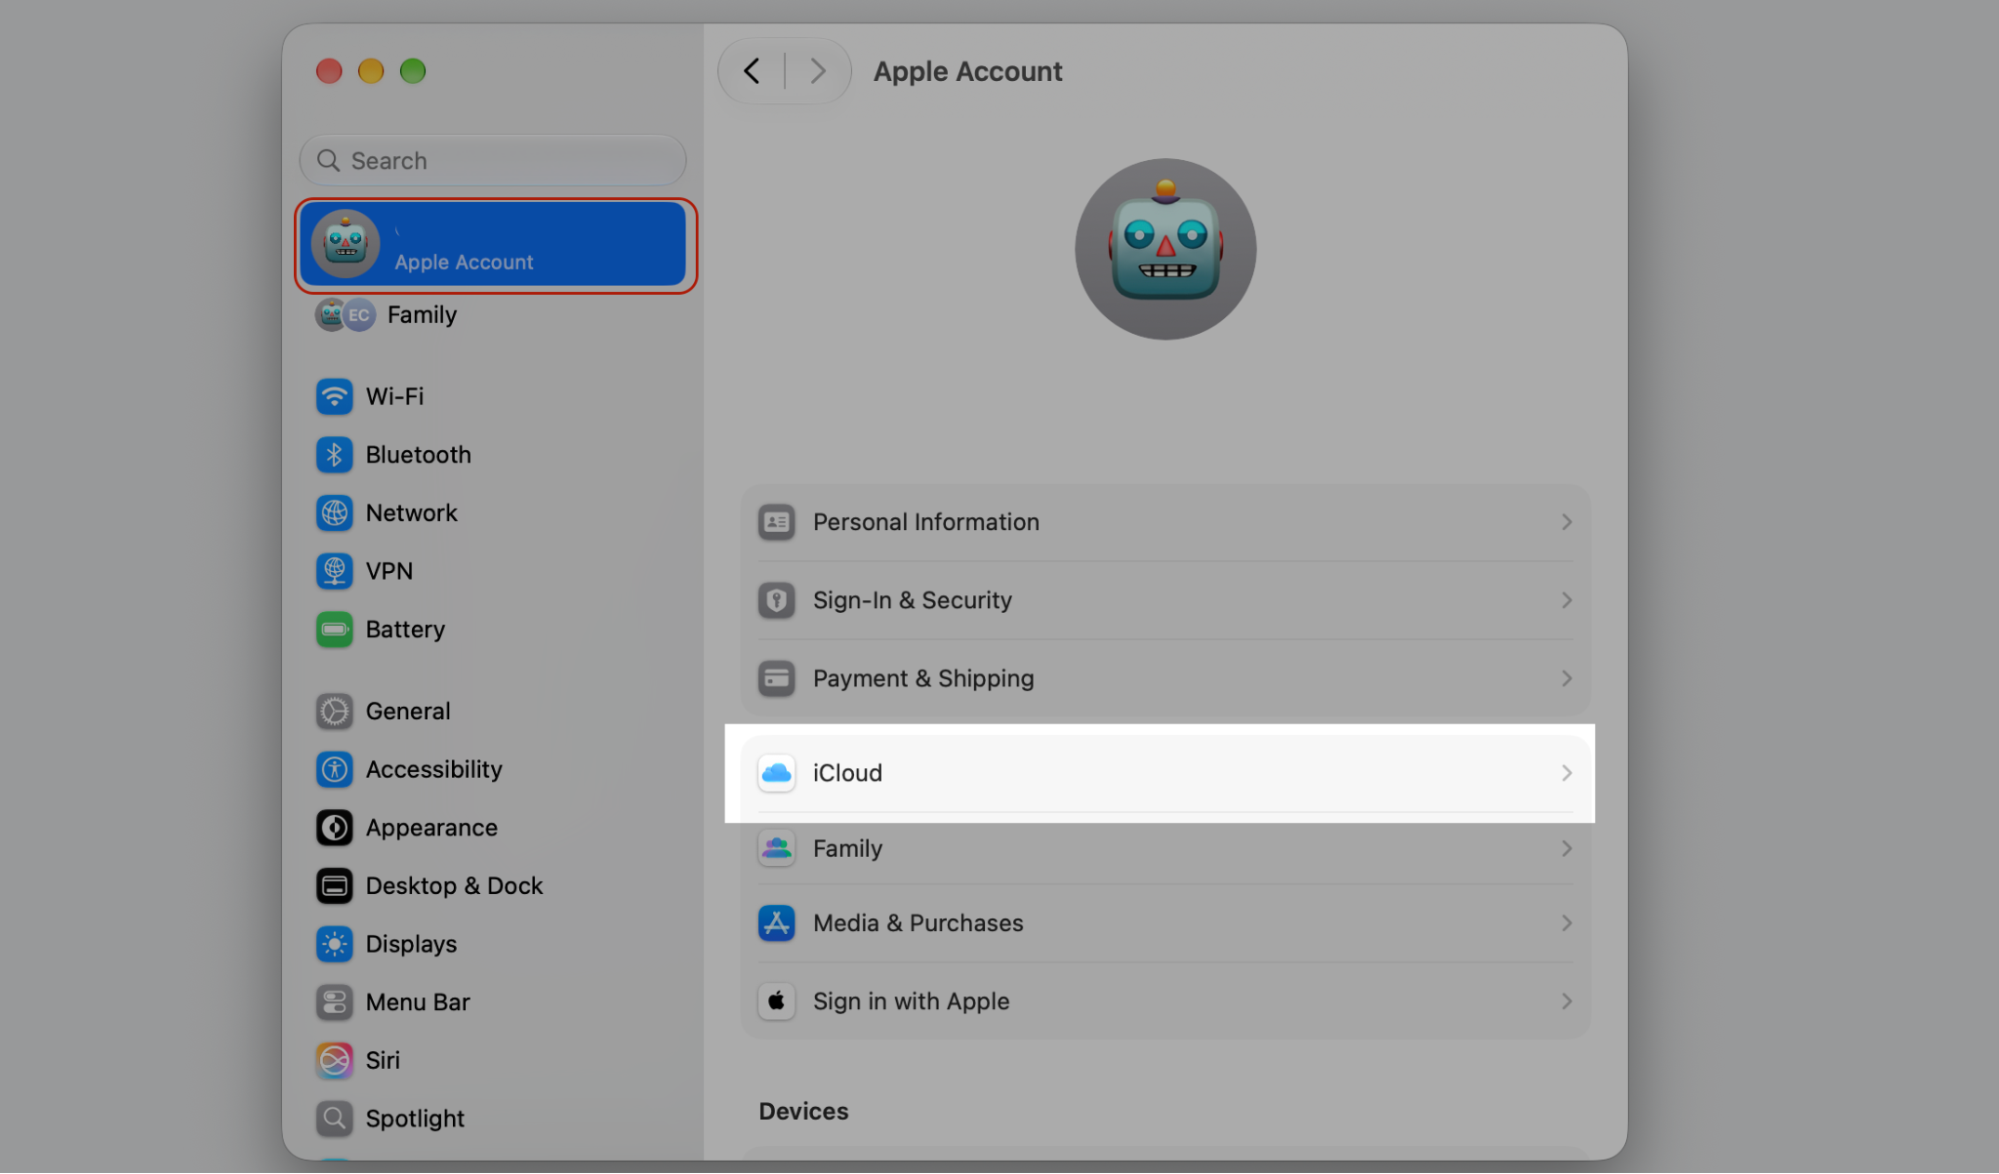Click the VPN icon in sidebar

(x=334, y=571)
